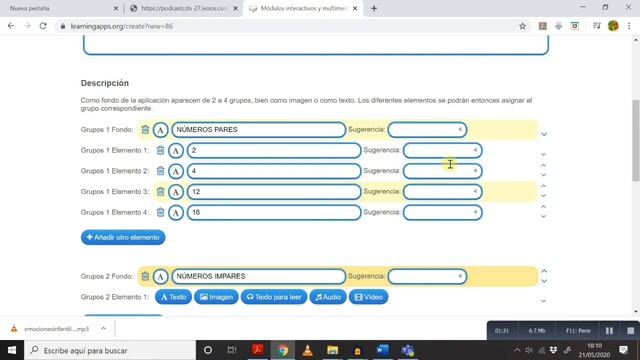Delete Grupos 1 Elemento 2 using trash icon

click(160, 171)
